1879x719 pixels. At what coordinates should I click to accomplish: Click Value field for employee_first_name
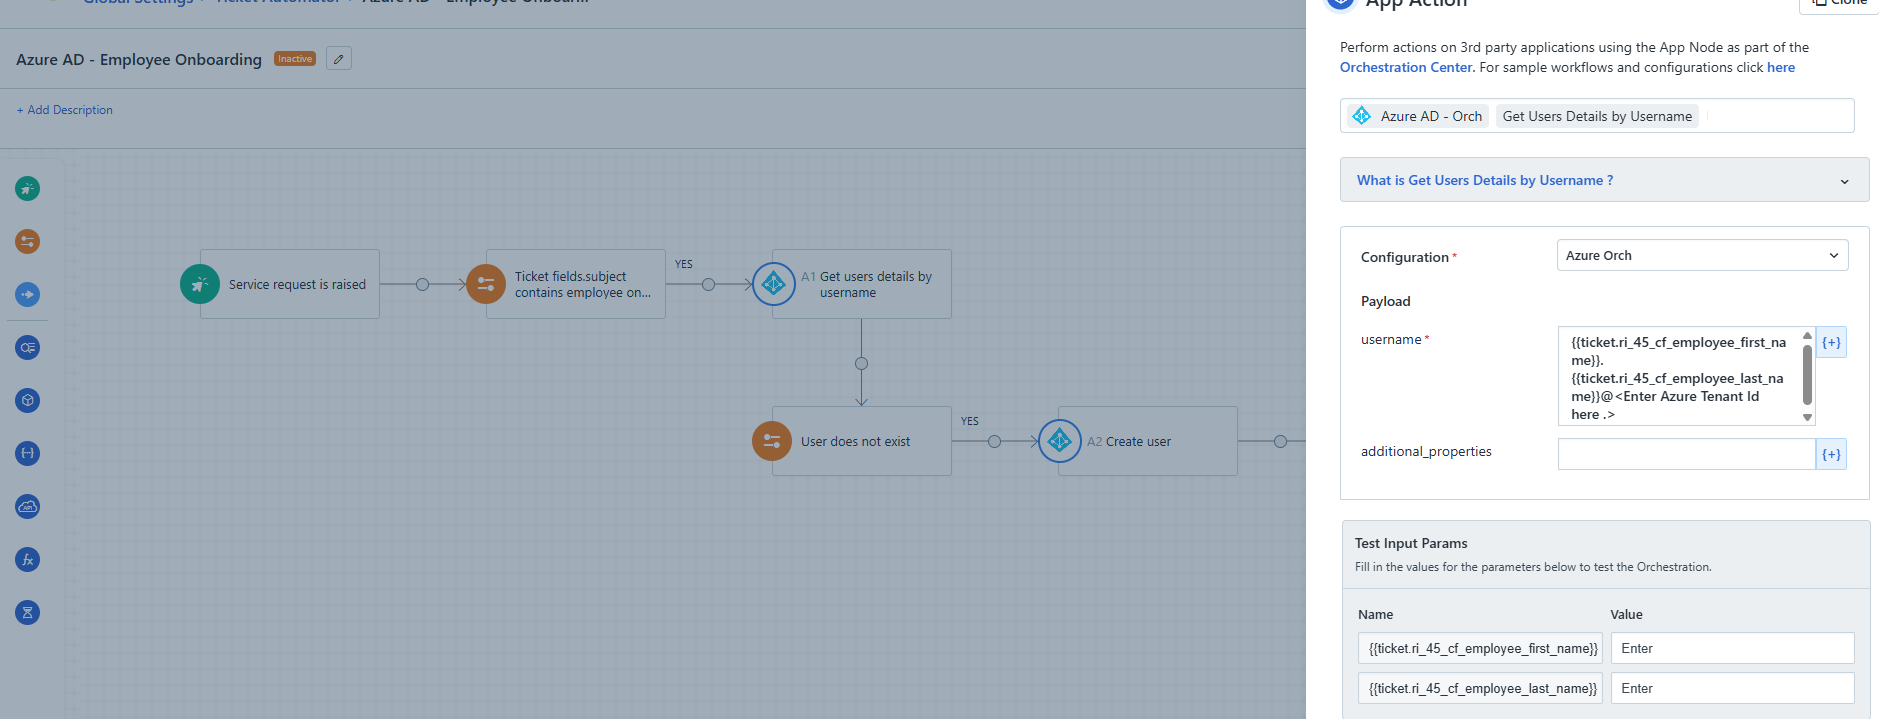tap(1732, 648)
